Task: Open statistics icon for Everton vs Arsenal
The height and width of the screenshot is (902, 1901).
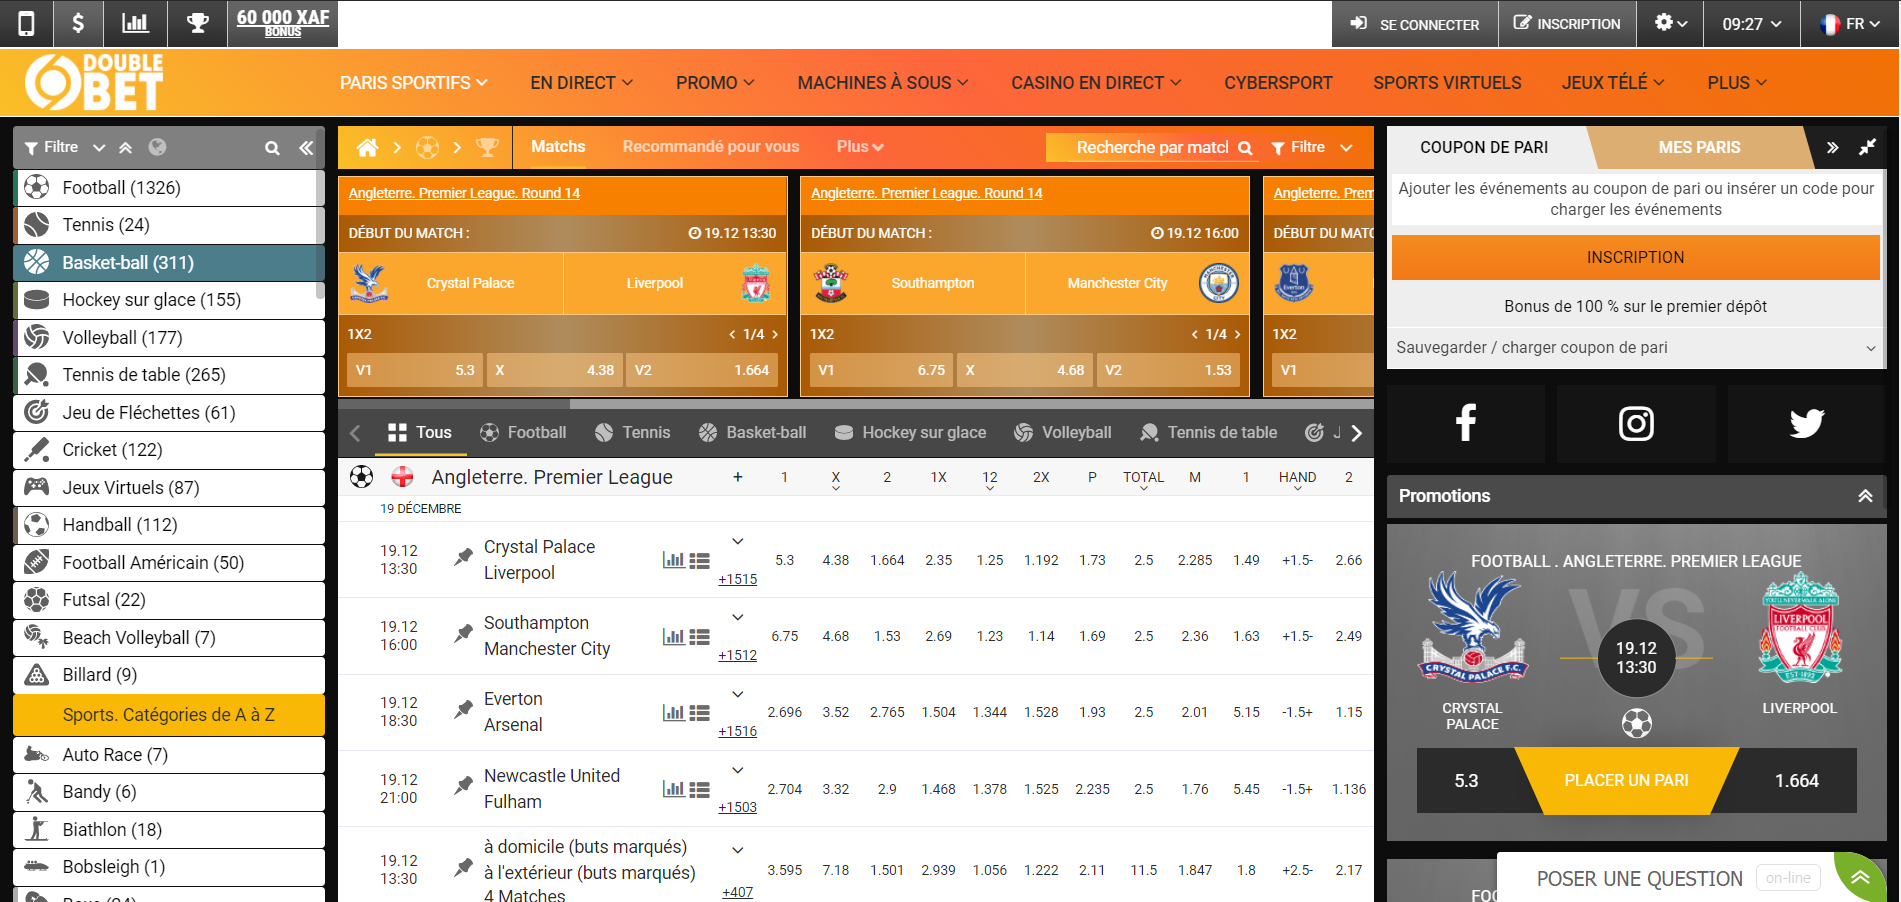Action: pyautogui.click(x=673, y=712)
